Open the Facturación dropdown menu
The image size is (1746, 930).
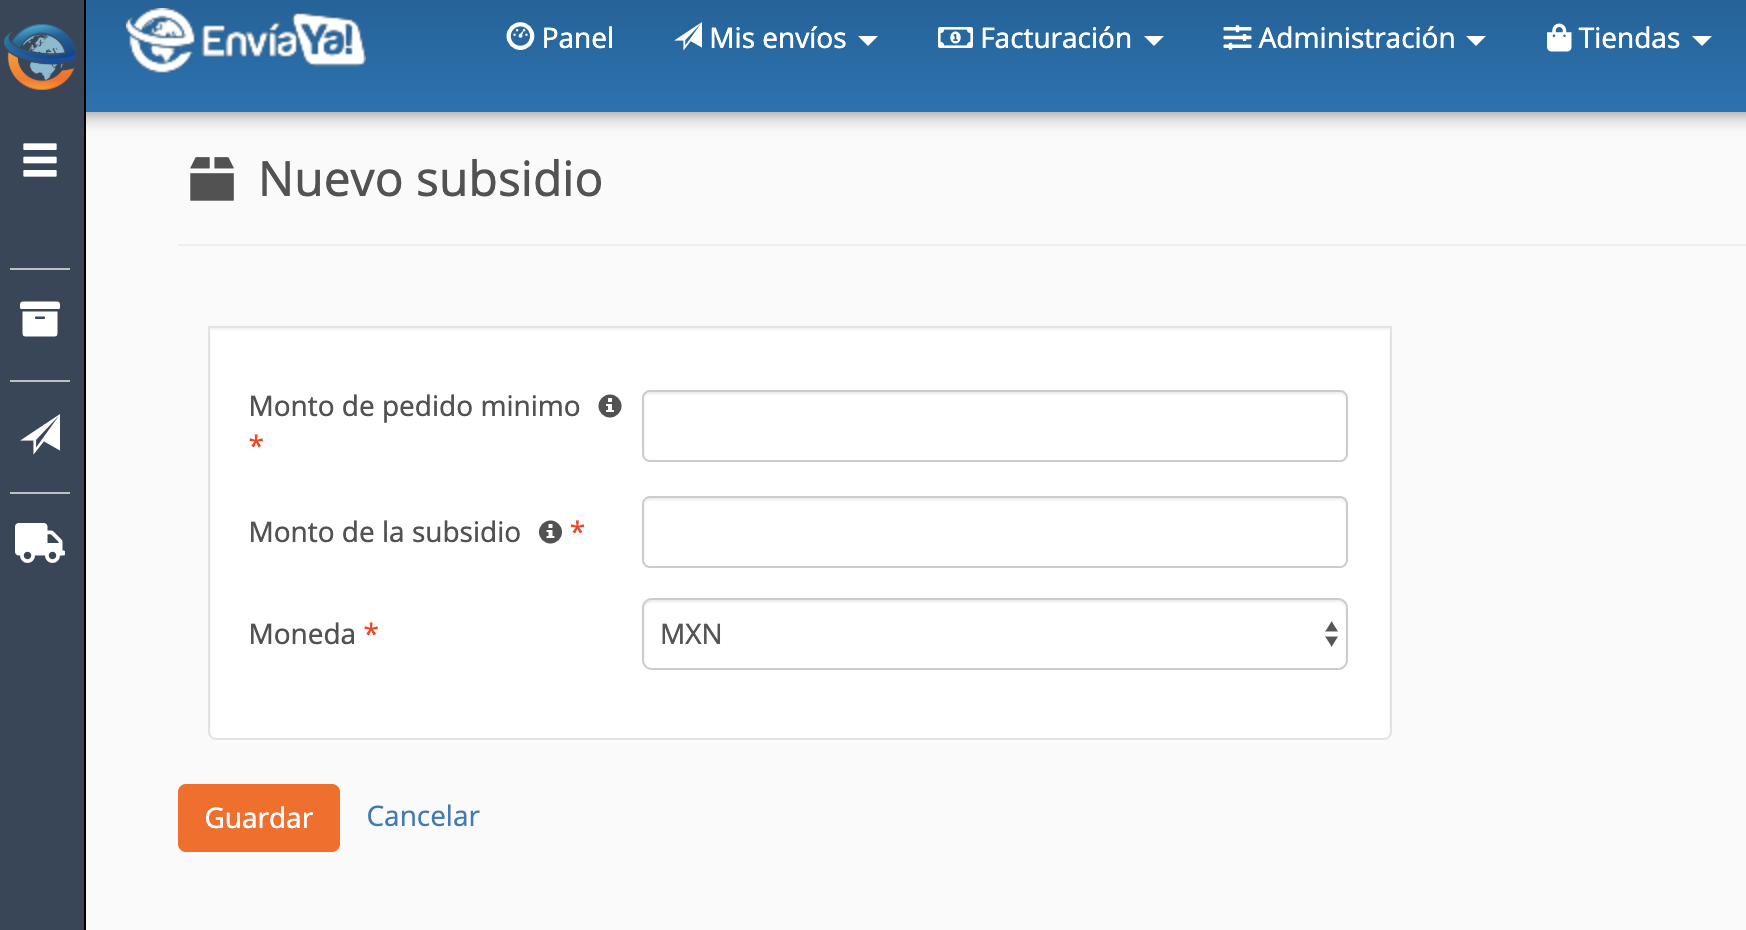point(1050,38)
